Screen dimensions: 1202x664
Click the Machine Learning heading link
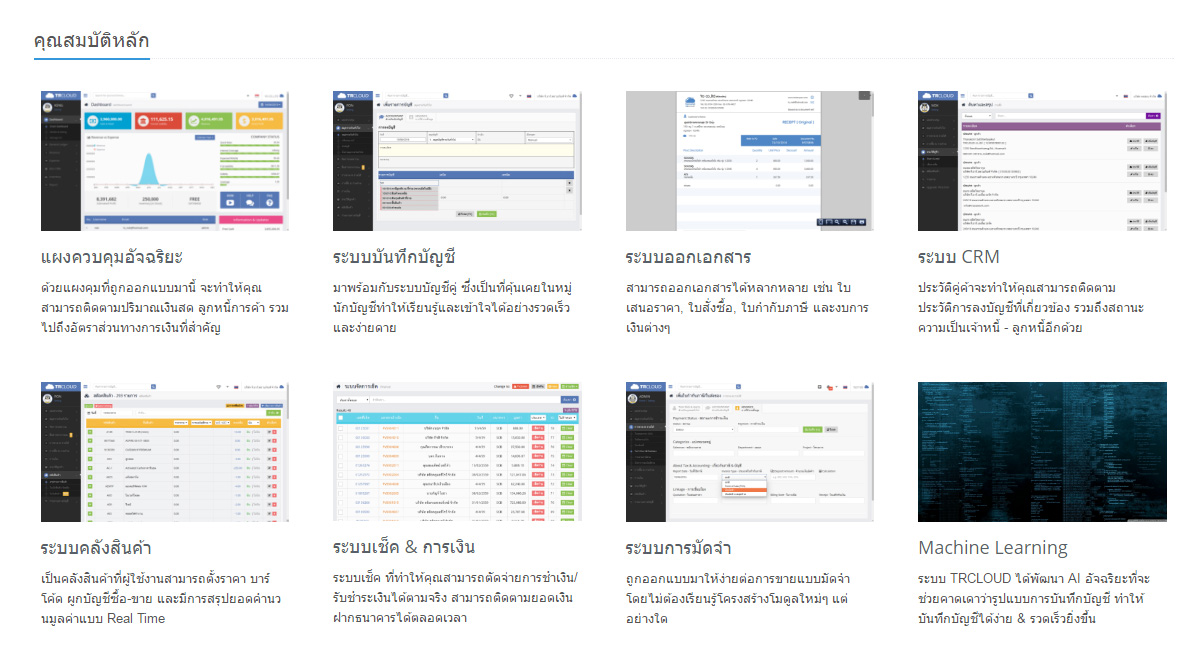click(992, 547)
